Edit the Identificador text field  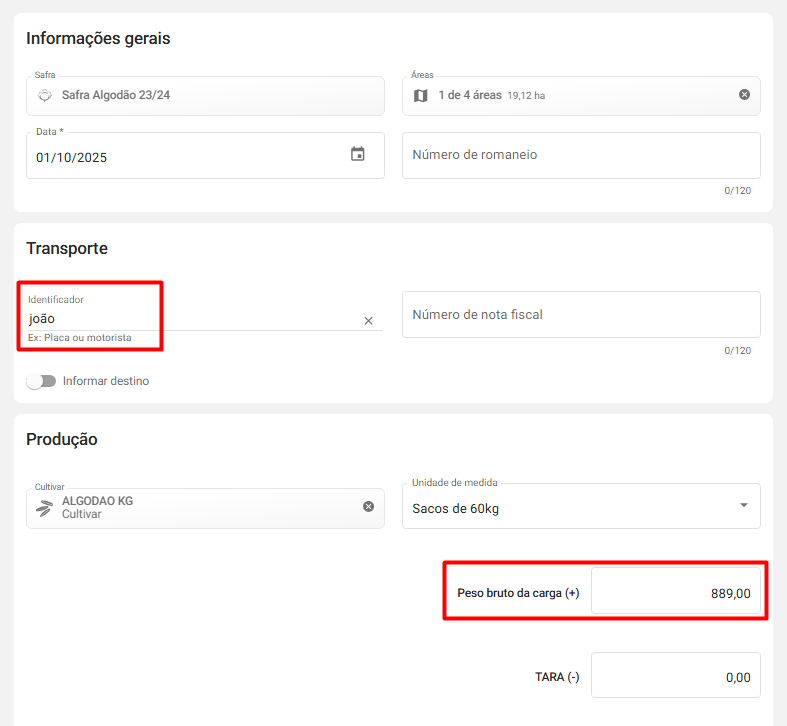pos(190,319)
